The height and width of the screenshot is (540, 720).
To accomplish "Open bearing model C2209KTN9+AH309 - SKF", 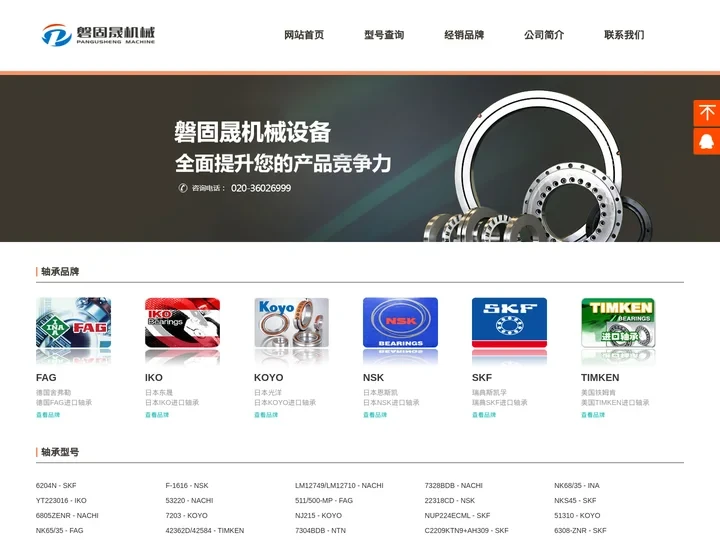I will coord(466,530).
